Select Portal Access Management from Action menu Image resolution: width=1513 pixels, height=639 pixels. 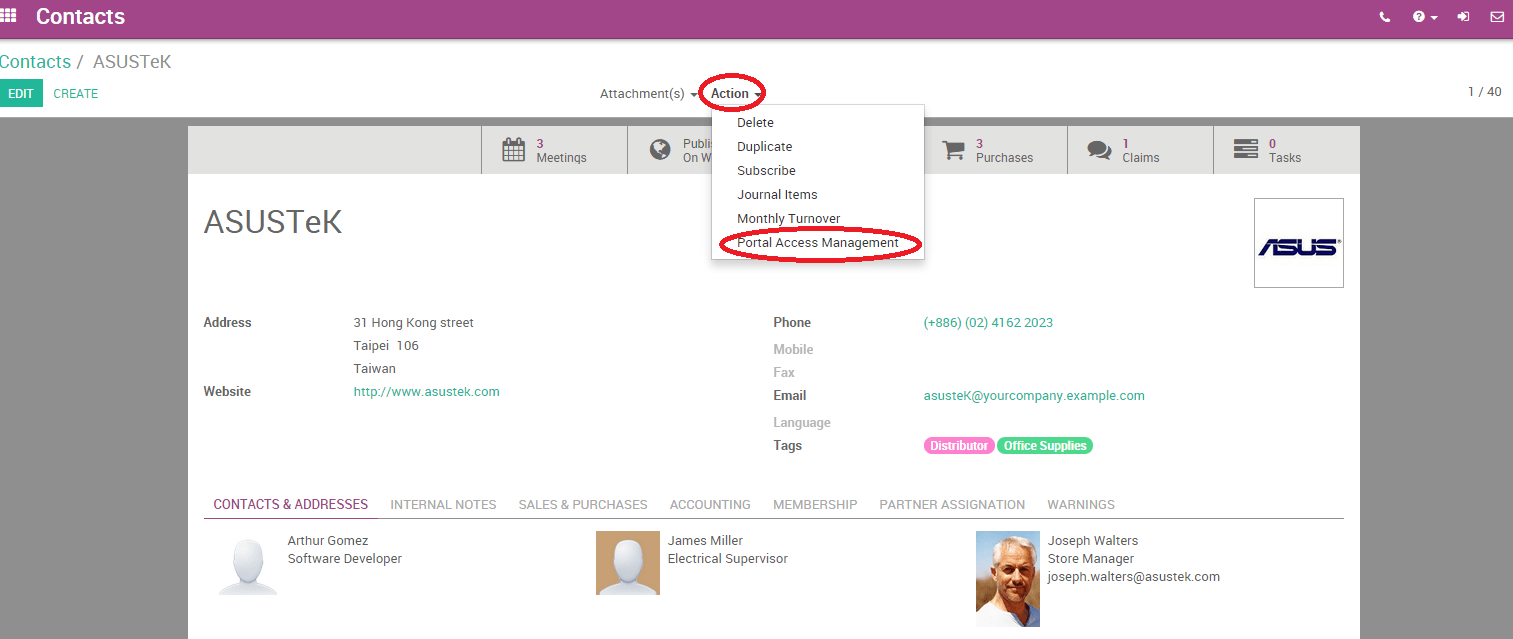coord(818,242)
